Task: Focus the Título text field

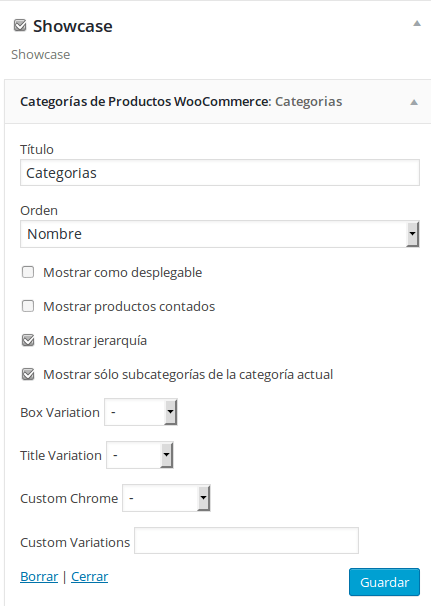Action: pos(220,173)
